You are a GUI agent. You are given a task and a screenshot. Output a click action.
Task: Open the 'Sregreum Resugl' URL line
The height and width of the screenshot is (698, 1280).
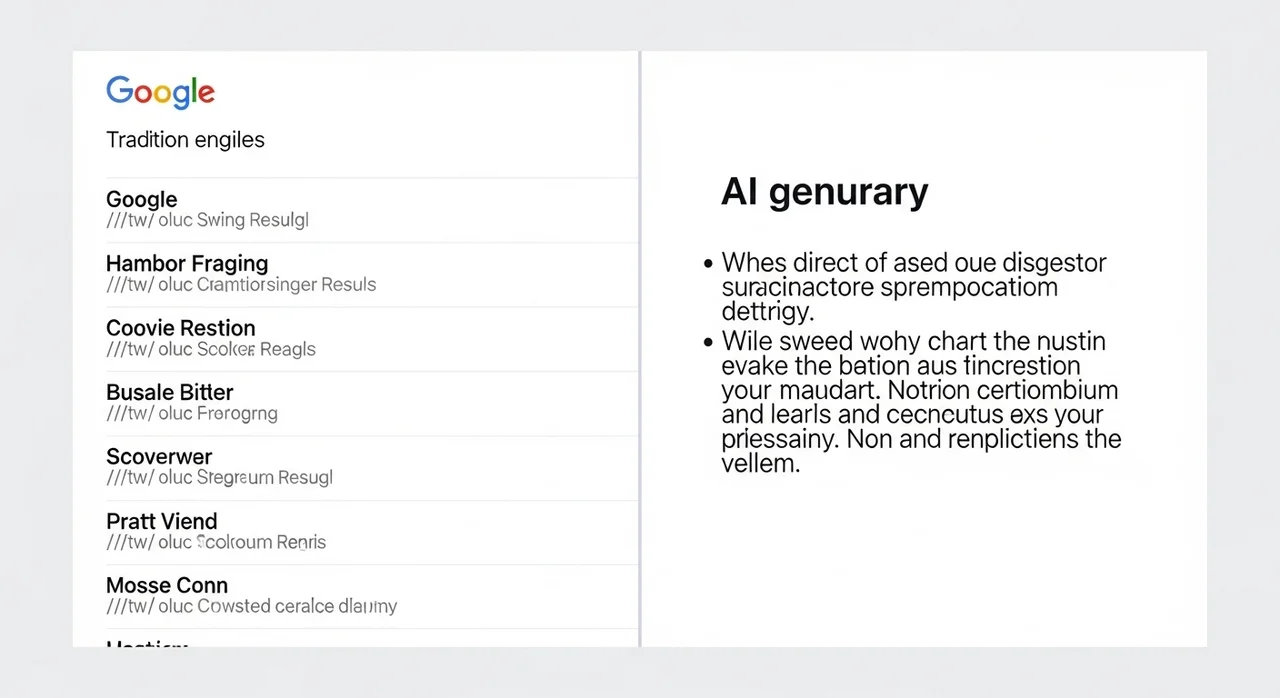coord(219,477)
